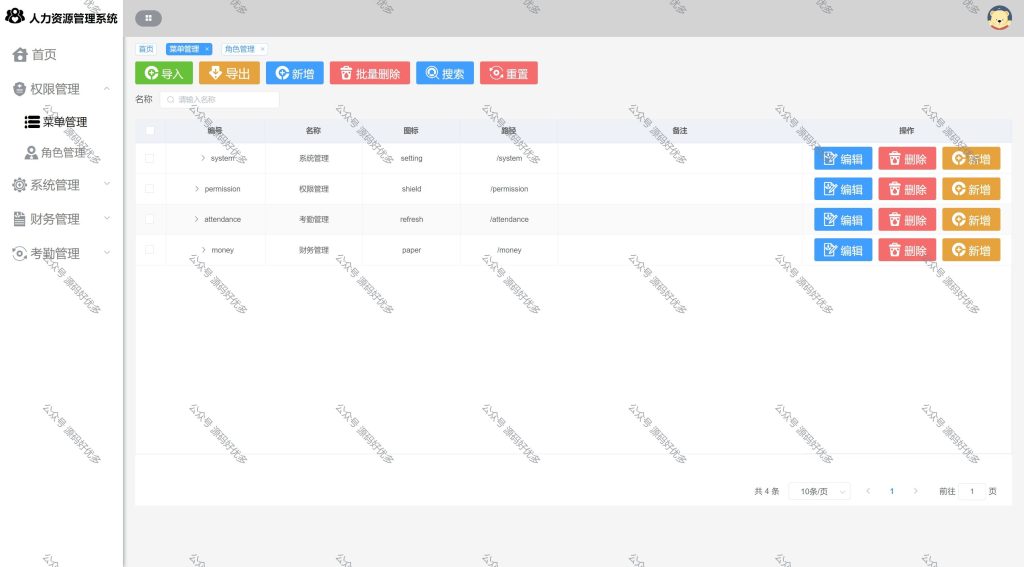Screen dimensions: 1024x567
Task: Delete the money row with 删除
Action: [907, 250]
